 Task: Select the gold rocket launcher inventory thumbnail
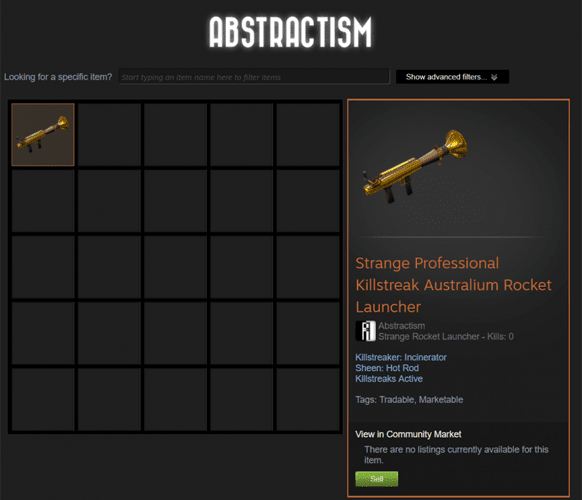[43, 134]
